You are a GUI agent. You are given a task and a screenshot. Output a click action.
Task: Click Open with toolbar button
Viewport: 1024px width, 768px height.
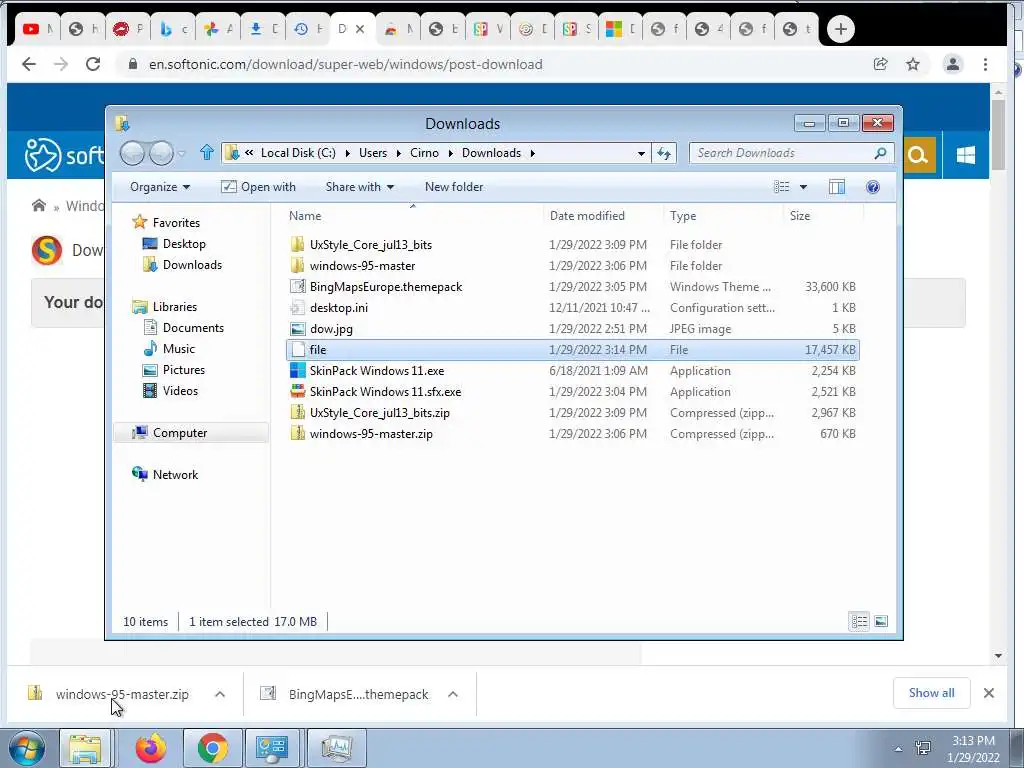click(259, 187)
